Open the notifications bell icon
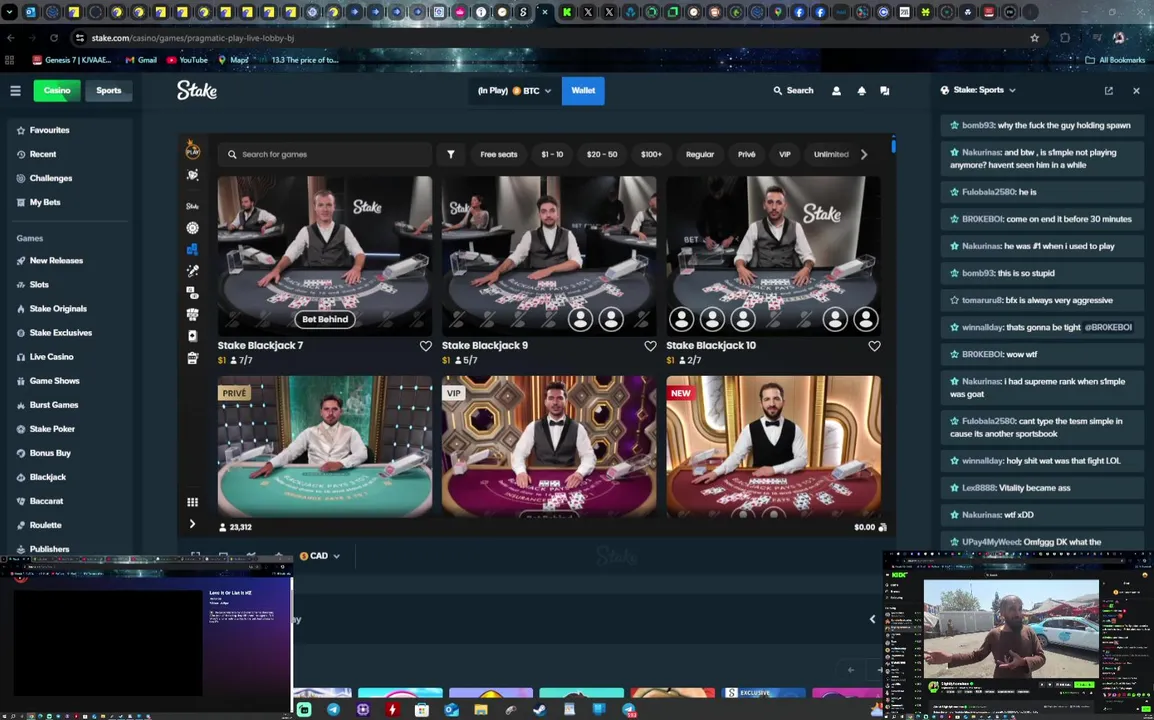The width and height of the screenshot is (1154, 720). click(861, 91)
